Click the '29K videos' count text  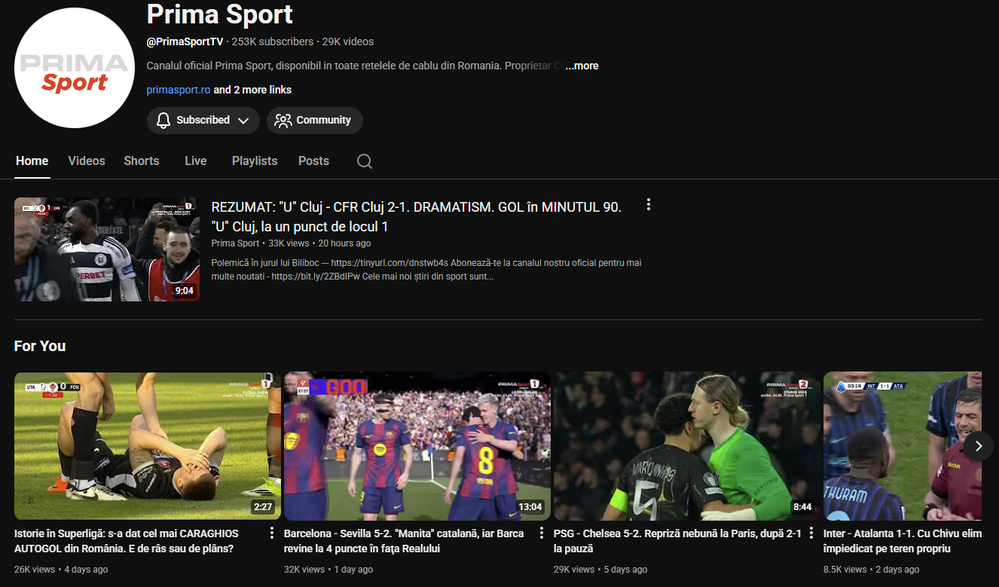348,42
